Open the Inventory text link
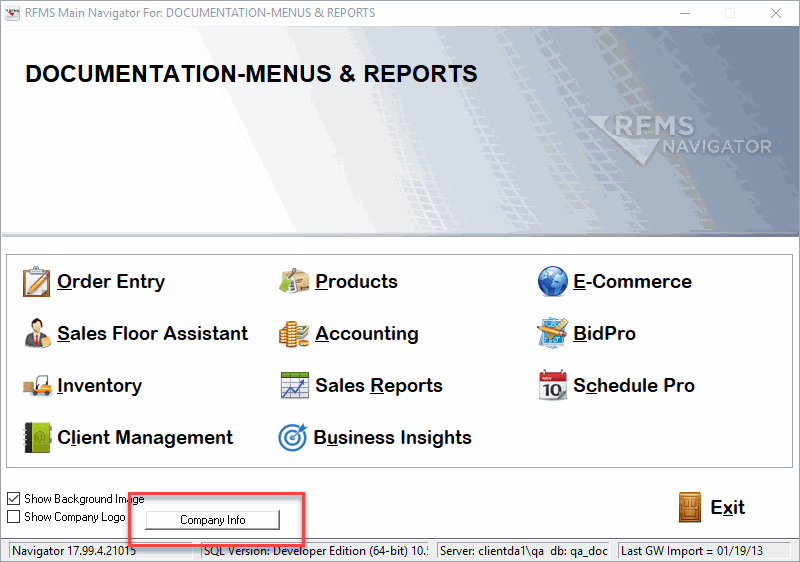800x562 pixels. [99, 386]
